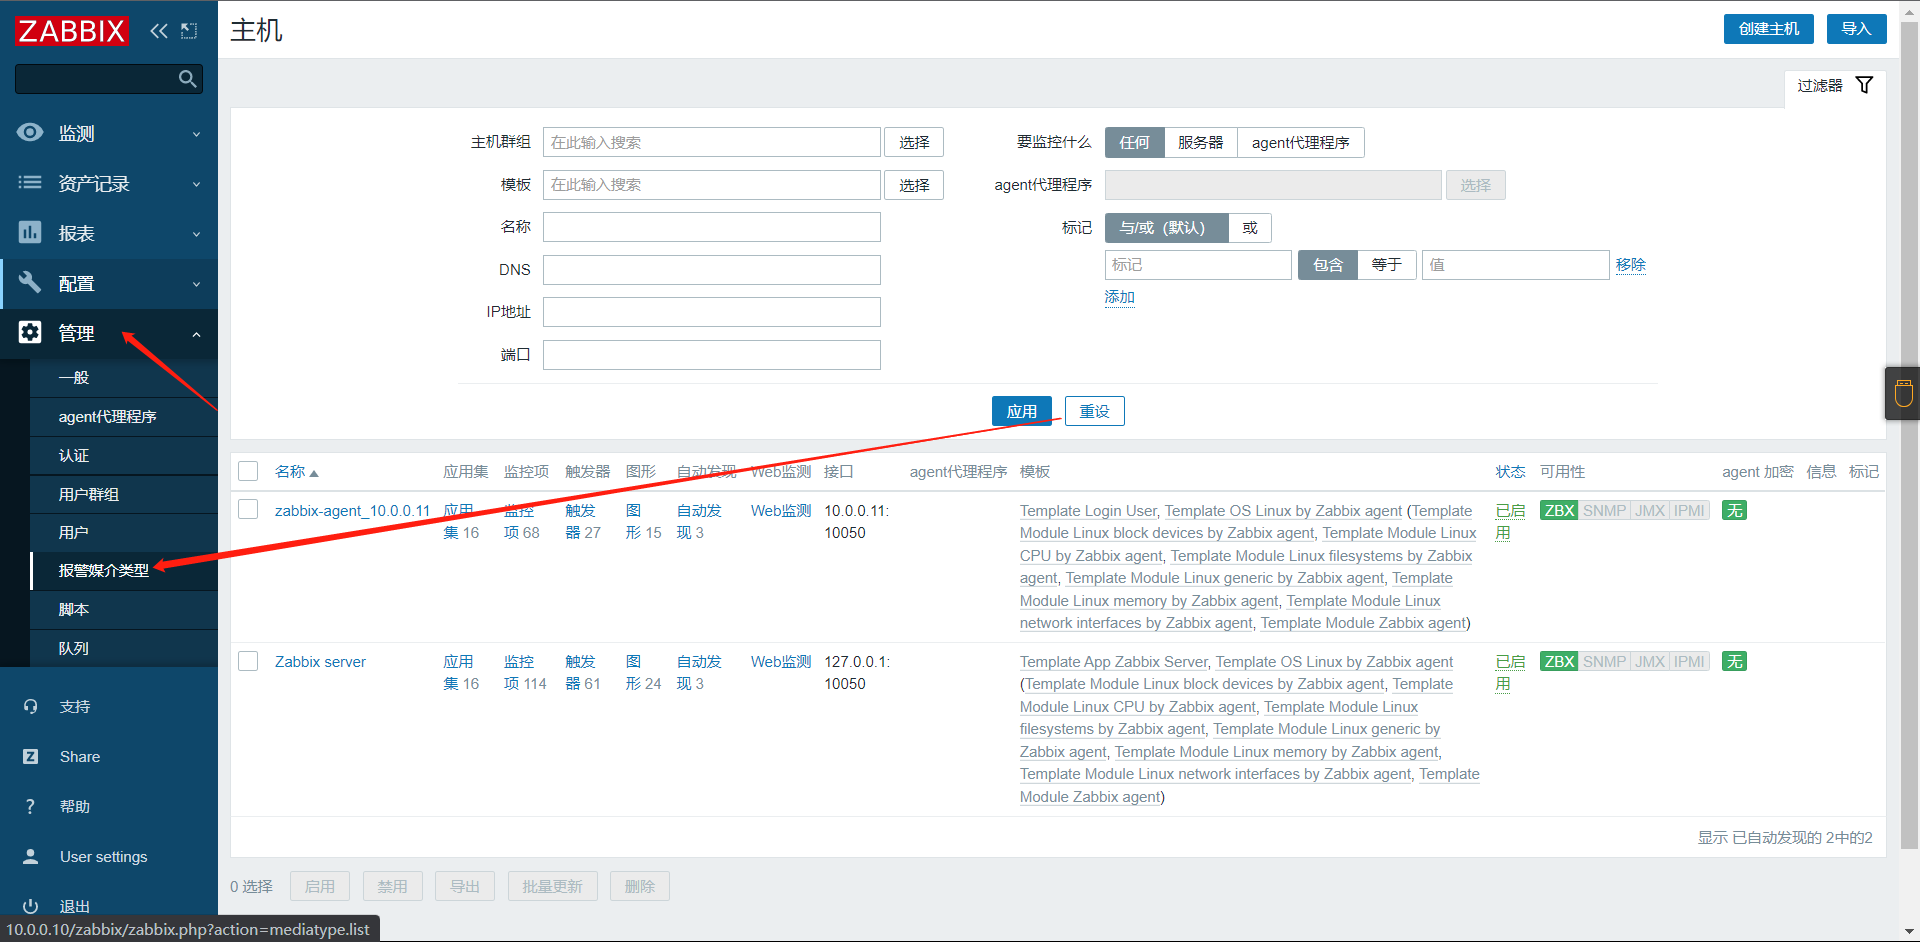This screenshot has height=942, width=1920.
Task: Click the 名称 filter input field
Action: tap(712, 227)
